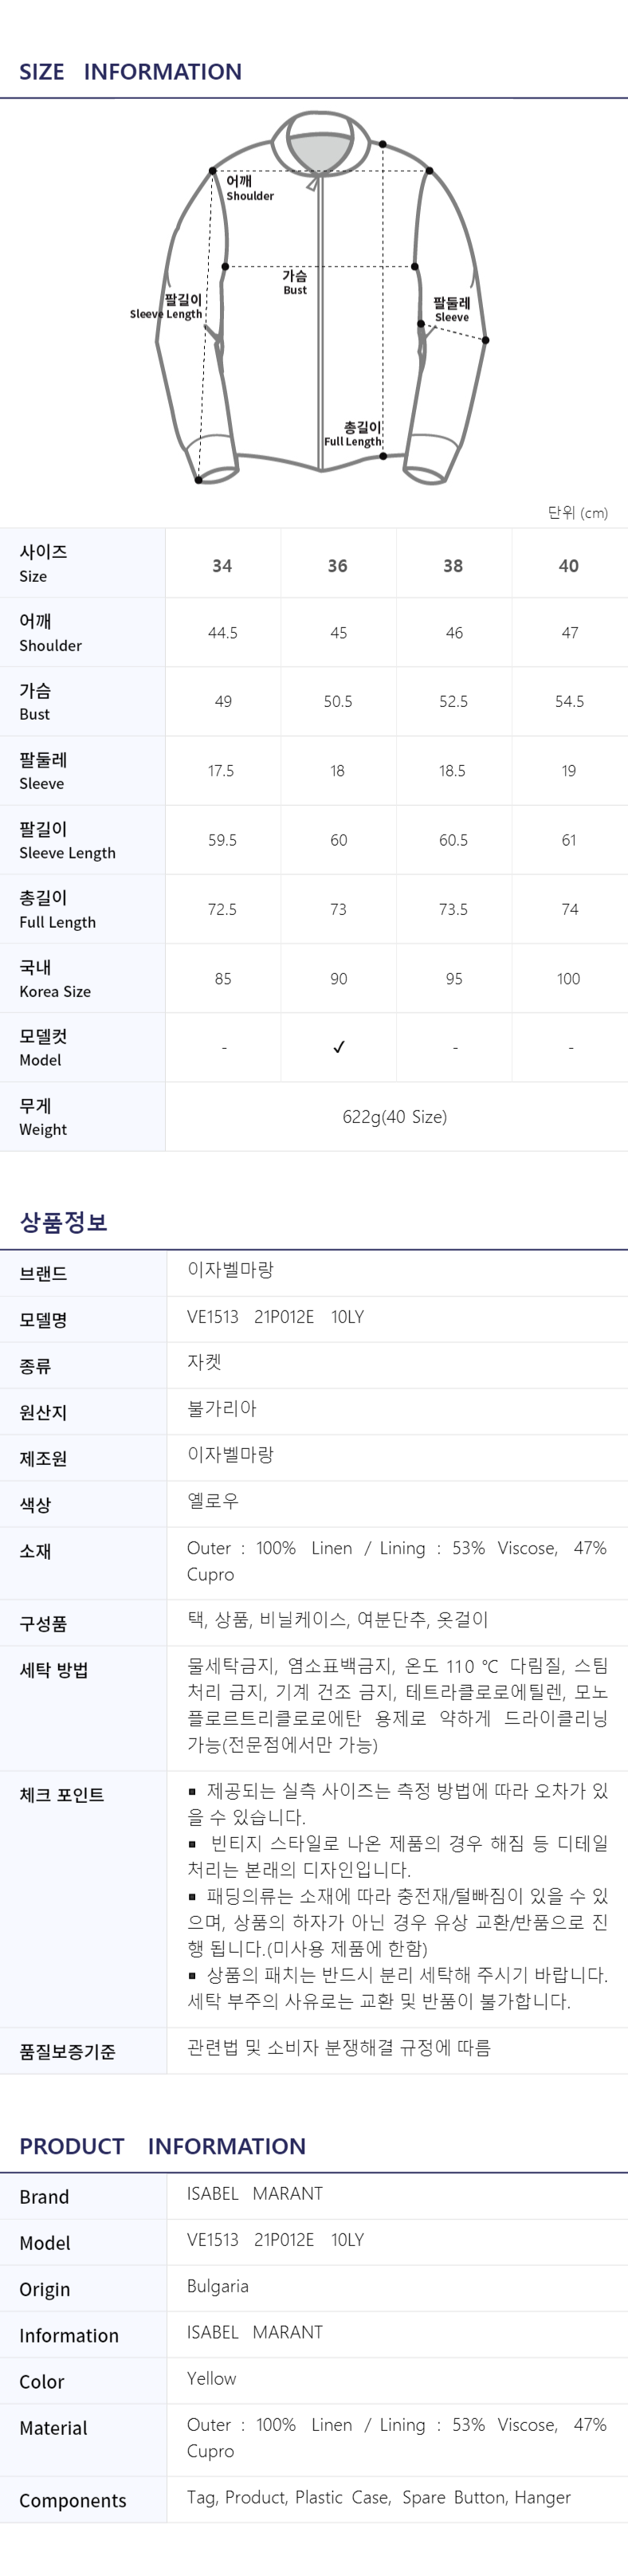Click the Korean model name VE1513 21P012E 10LY
Screen dimensions: 628x2576
(275, 1317)
